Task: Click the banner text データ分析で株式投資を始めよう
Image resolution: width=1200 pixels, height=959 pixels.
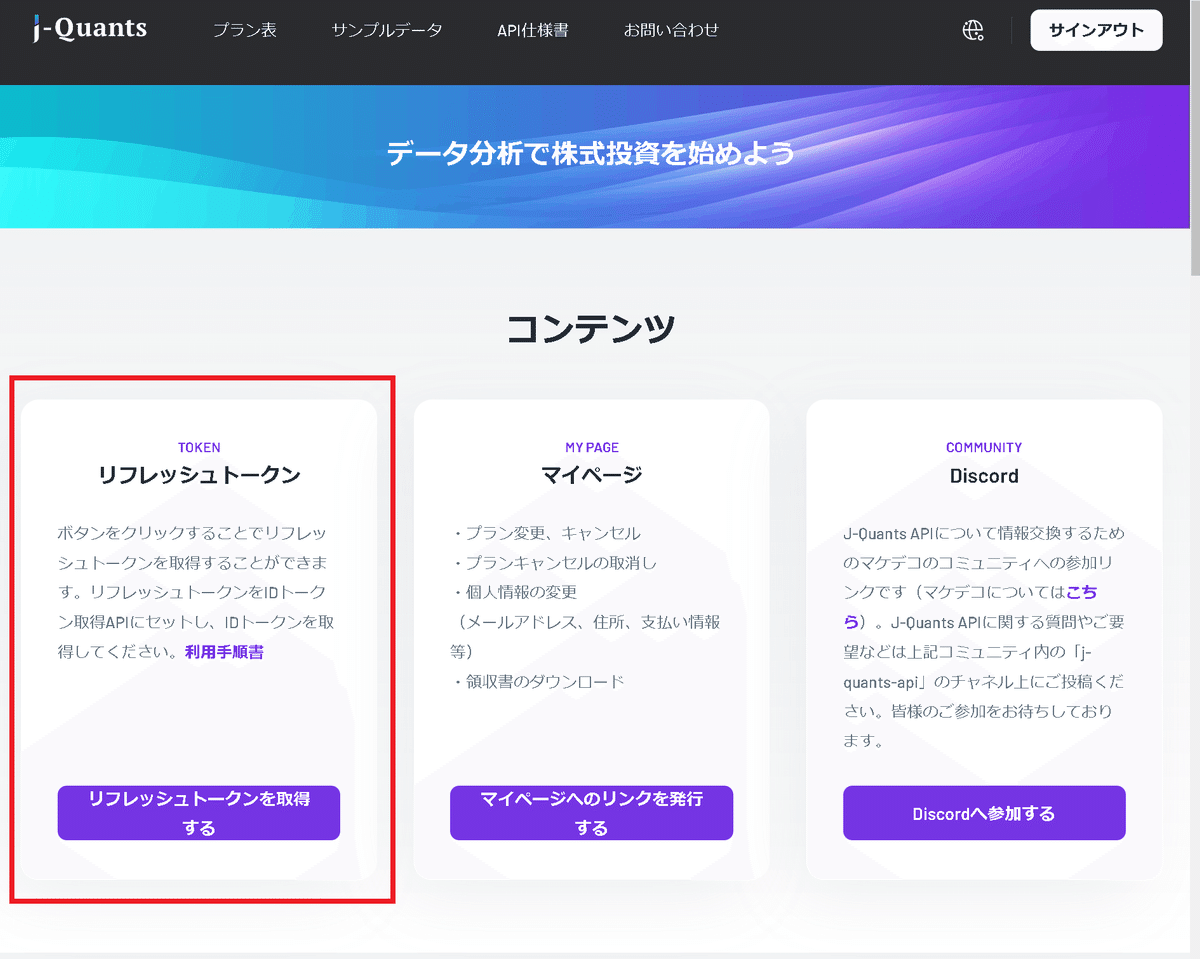Action: (591, 155)
